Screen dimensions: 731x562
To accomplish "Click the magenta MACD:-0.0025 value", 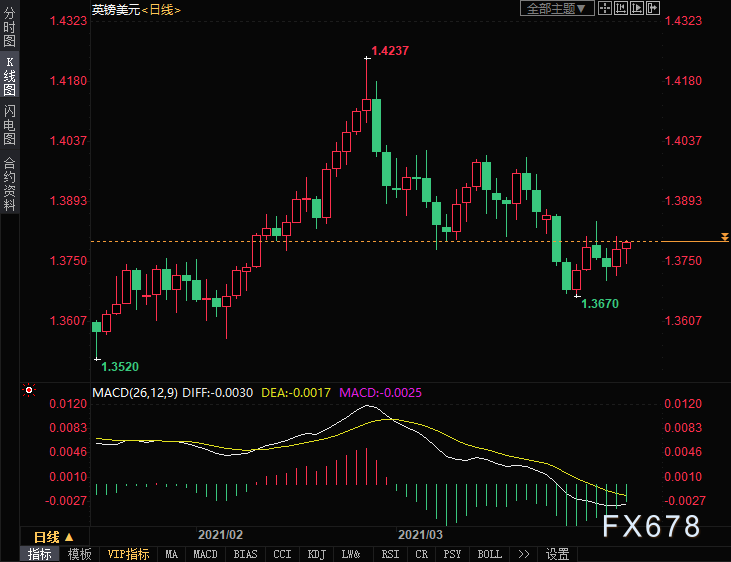I will click(x=380, y=393).
